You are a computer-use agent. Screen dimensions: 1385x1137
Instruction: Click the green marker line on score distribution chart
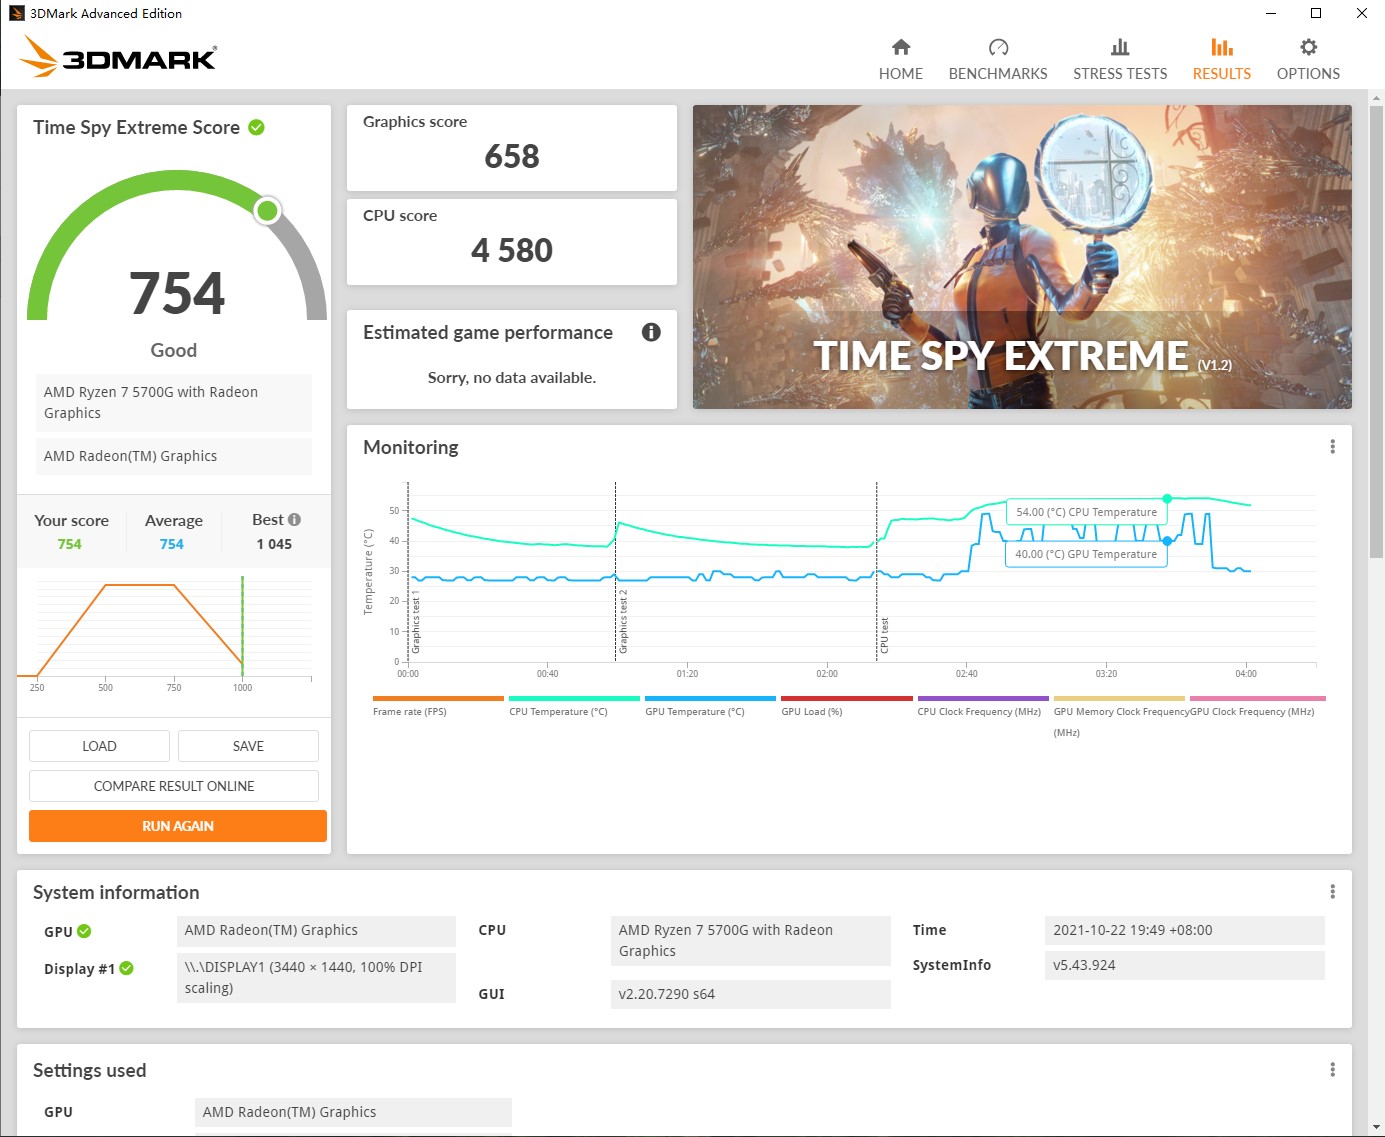(x=242, y=627)
